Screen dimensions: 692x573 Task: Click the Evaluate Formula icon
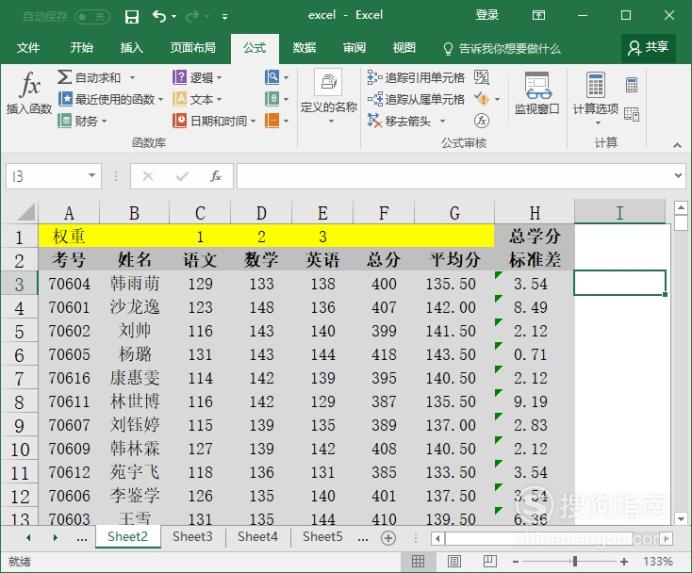tap(481, 120)
